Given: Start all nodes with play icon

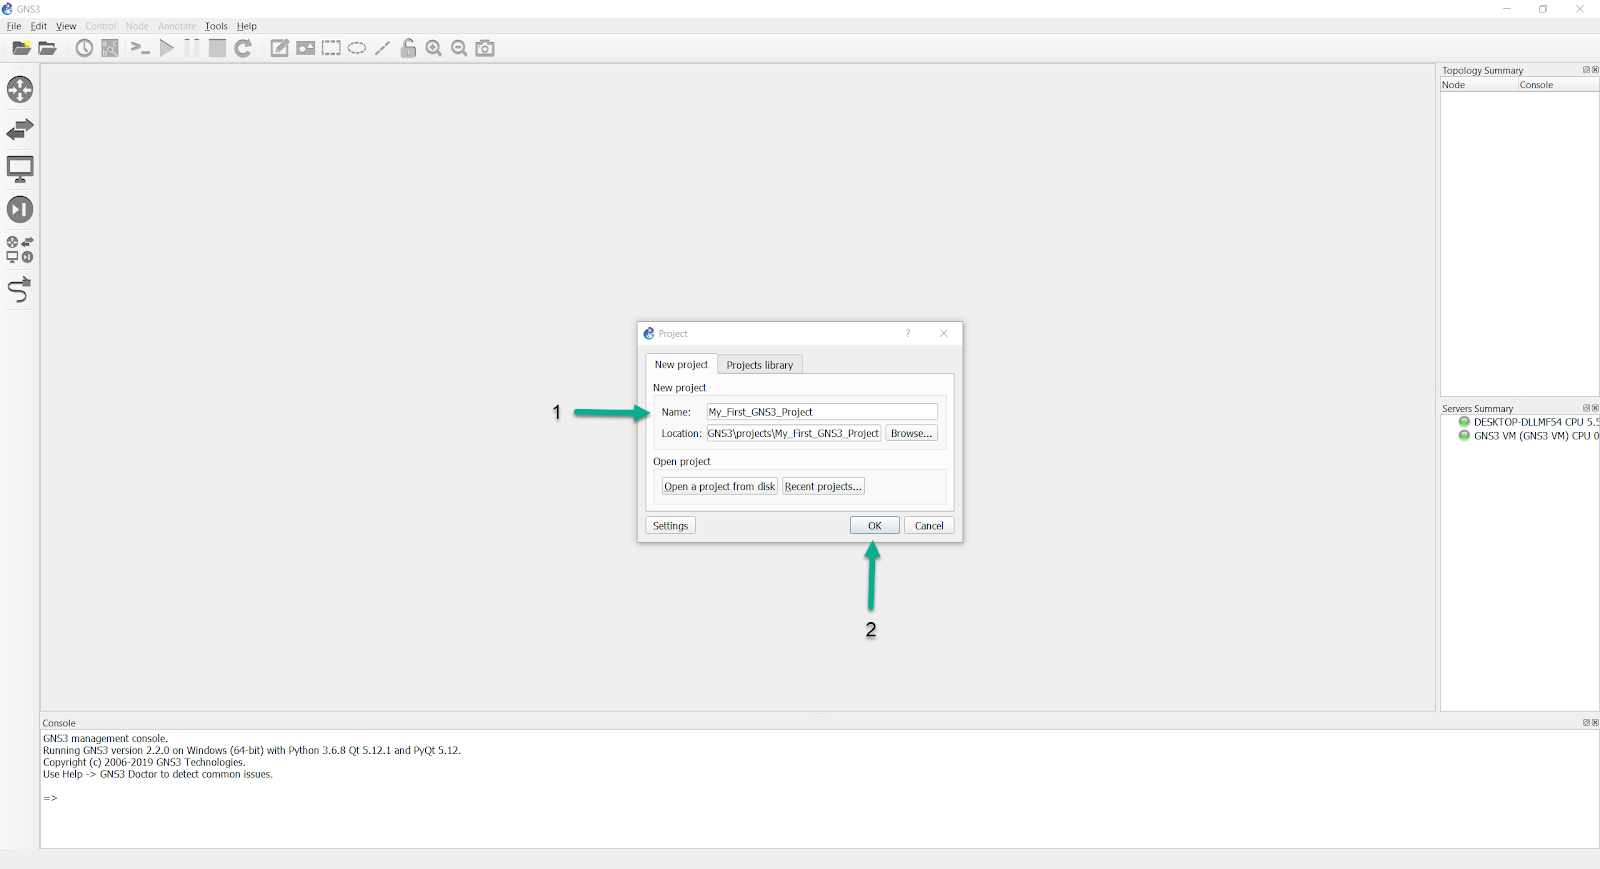Looking at the screenshot, I should pos(167,48).
